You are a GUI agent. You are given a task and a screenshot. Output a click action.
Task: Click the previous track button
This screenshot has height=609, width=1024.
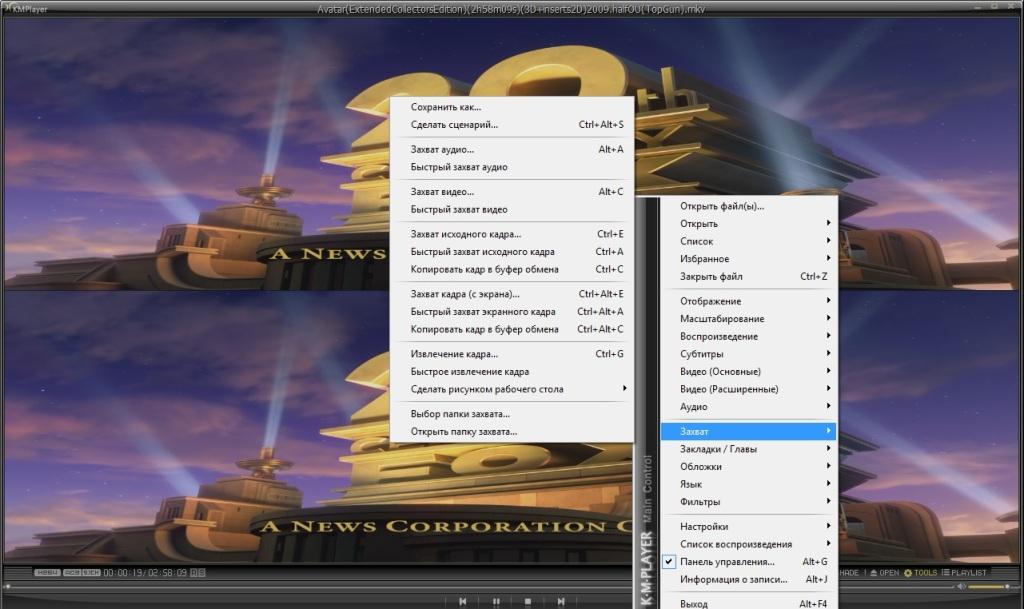[462, 601]
